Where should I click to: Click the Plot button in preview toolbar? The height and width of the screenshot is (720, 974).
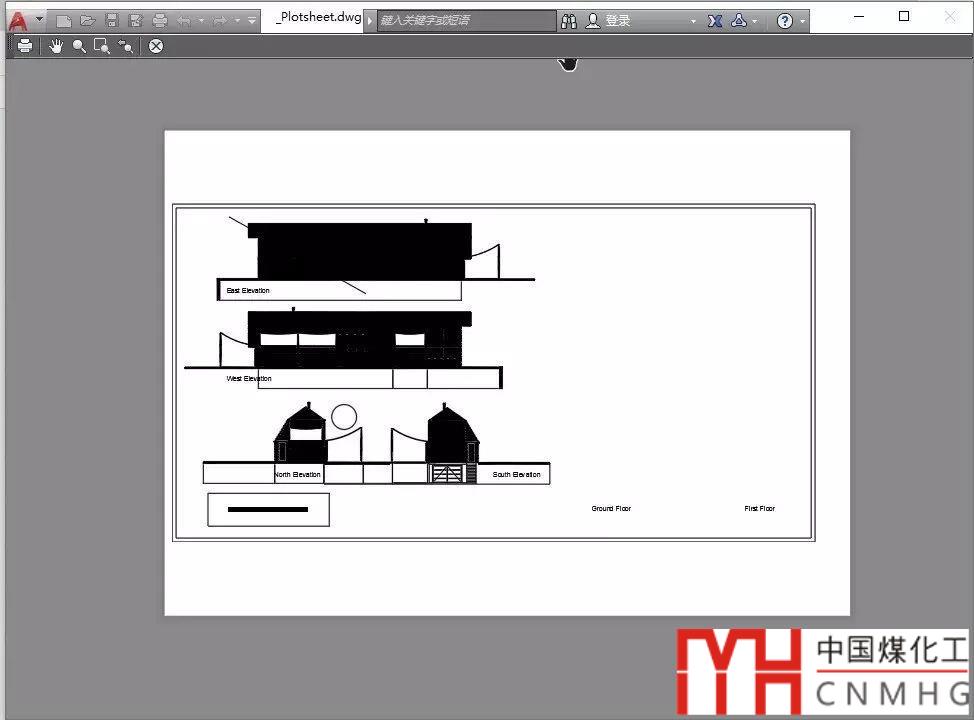click(25, 46)
